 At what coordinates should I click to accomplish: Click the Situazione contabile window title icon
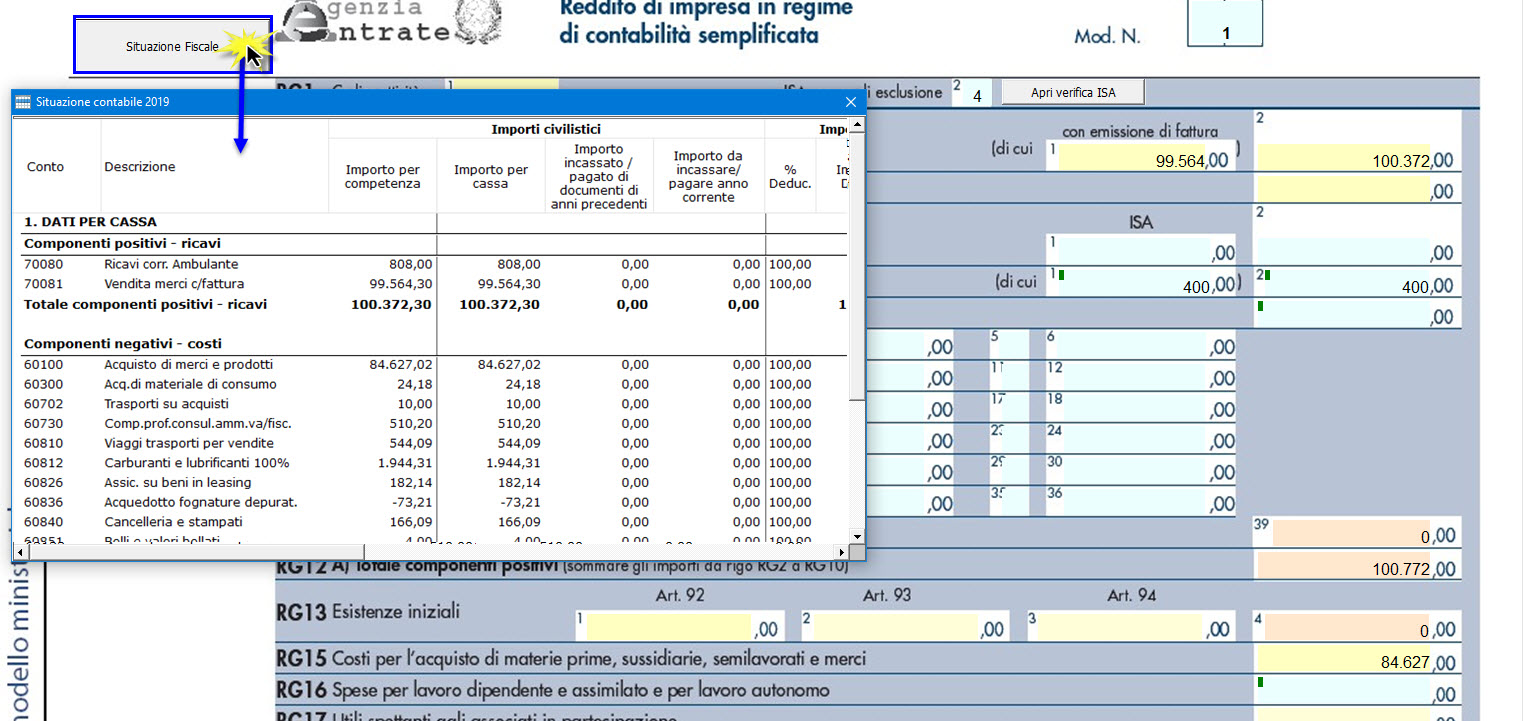pyautogui.click(x=24, y=102)
